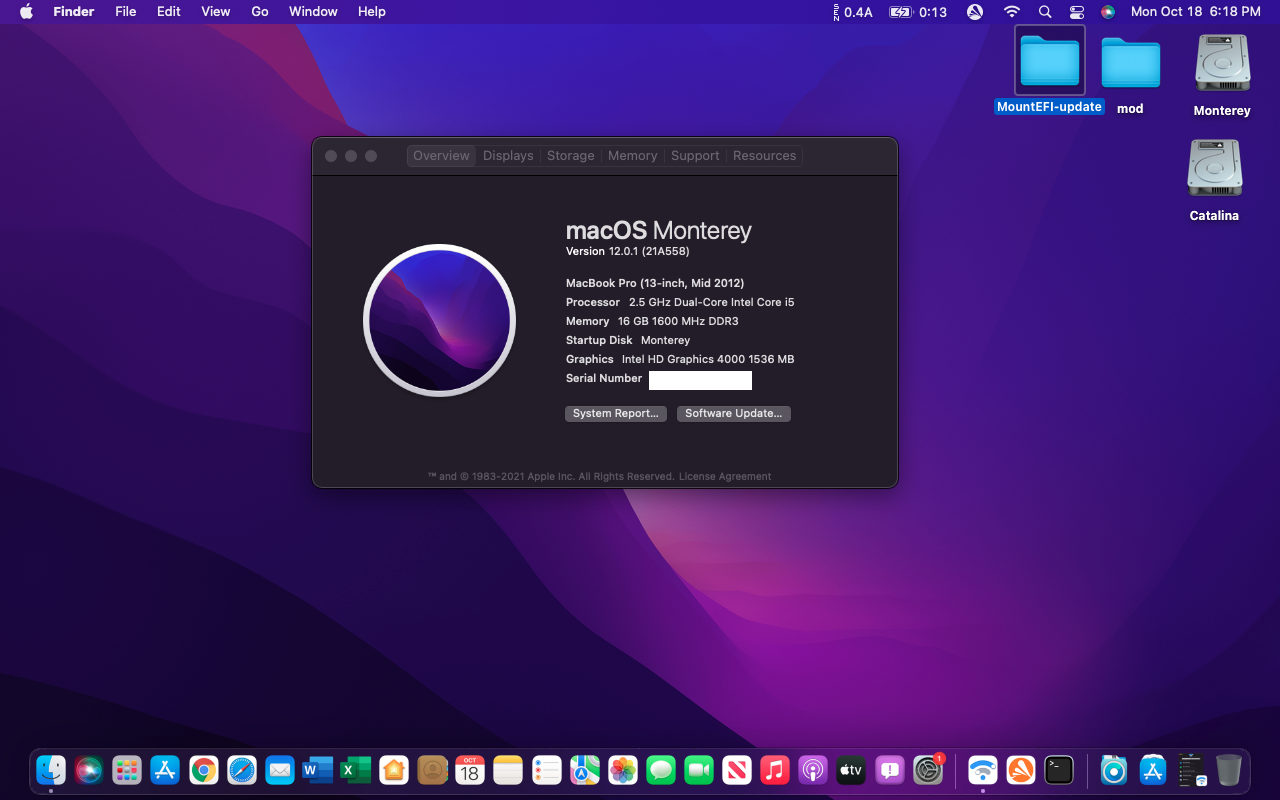
Task: Switch to the Resources tab
Action: pos(764,156)
